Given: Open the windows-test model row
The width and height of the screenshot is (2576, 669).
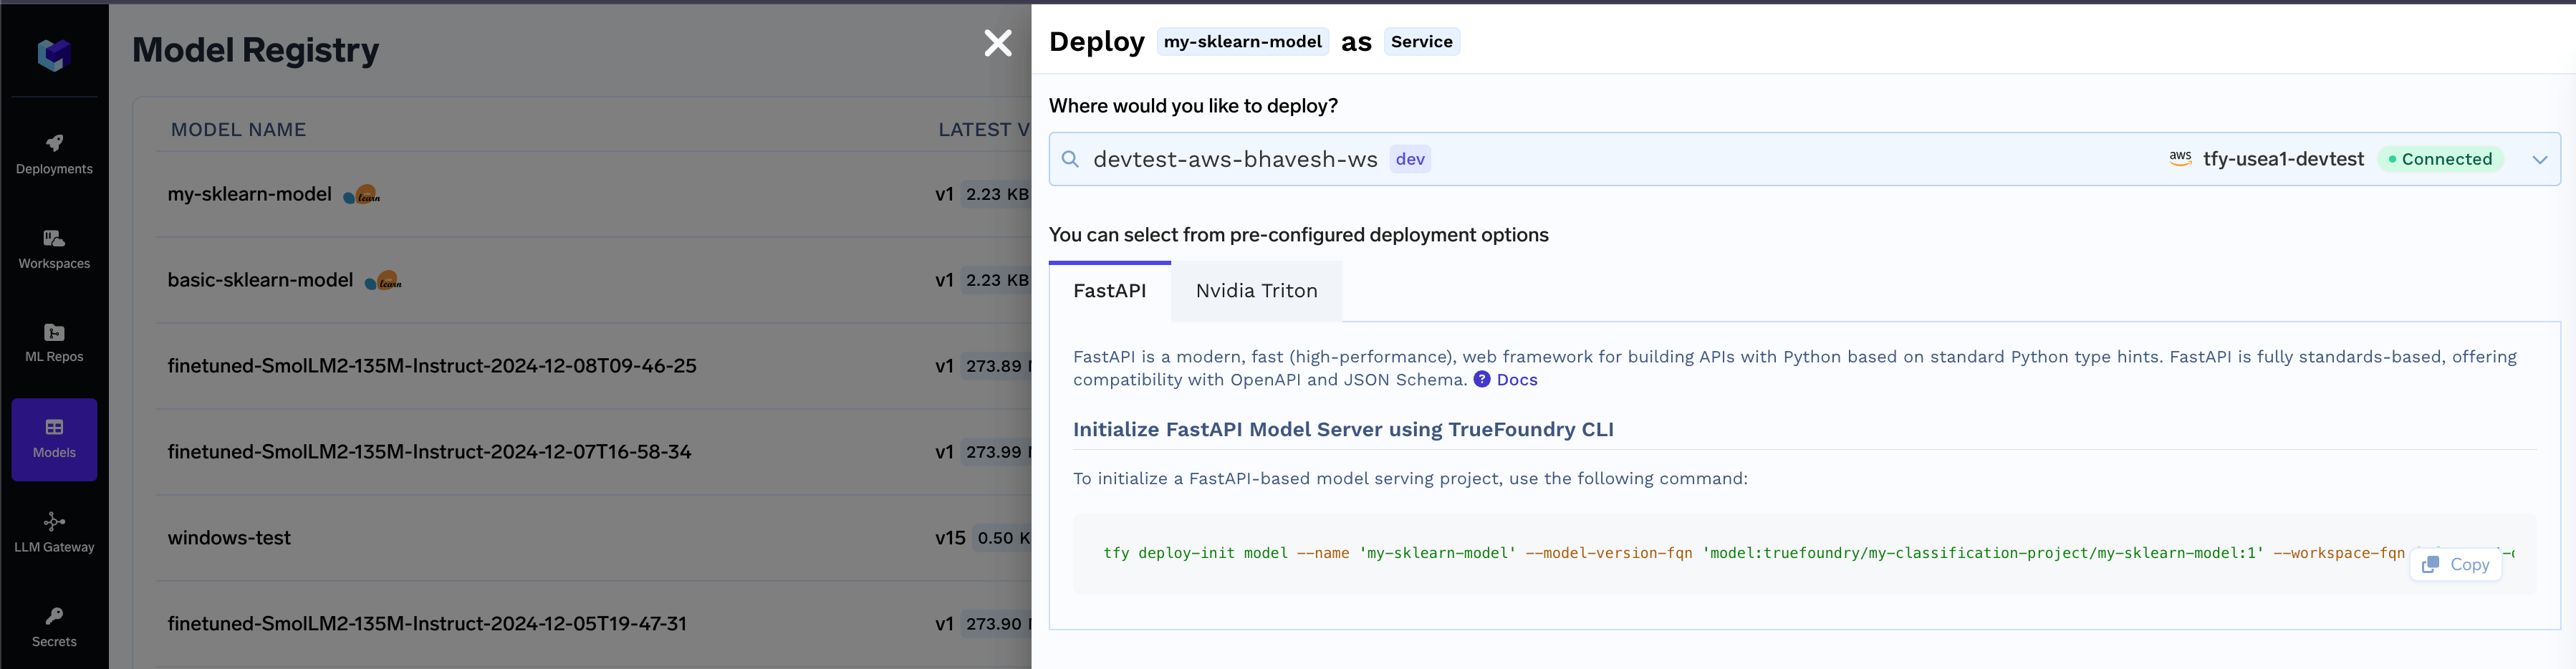Looking at the screenshot, I should (229, 538).
